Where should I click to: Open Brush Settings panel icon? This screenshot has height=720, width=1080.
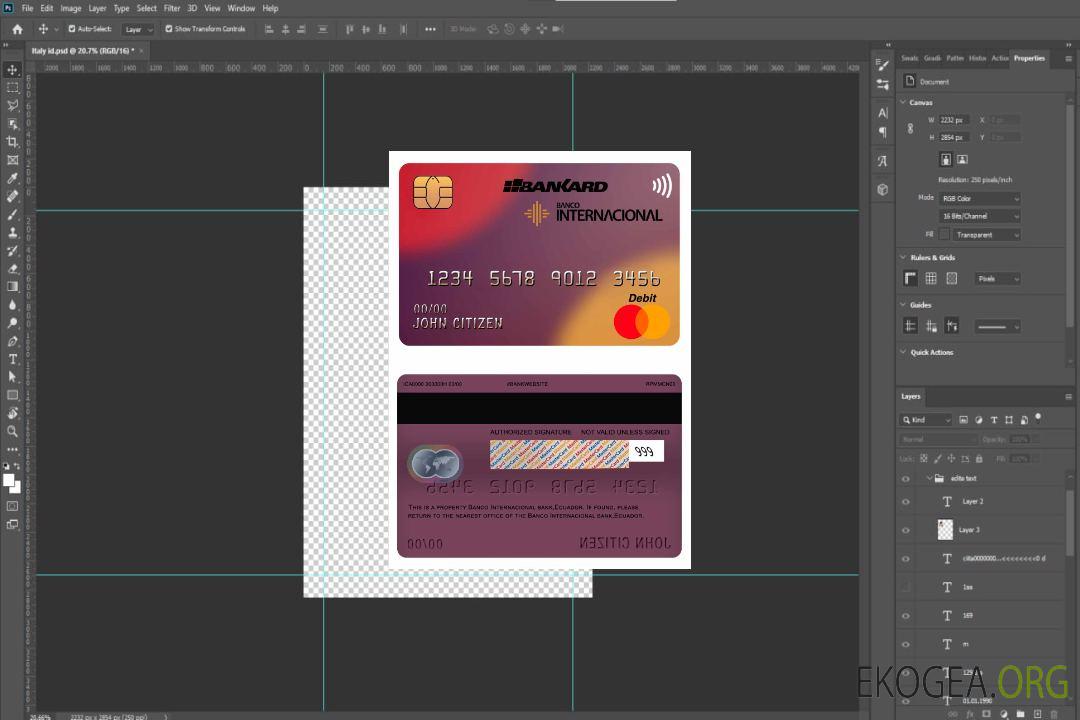click(x=882, y=65)
